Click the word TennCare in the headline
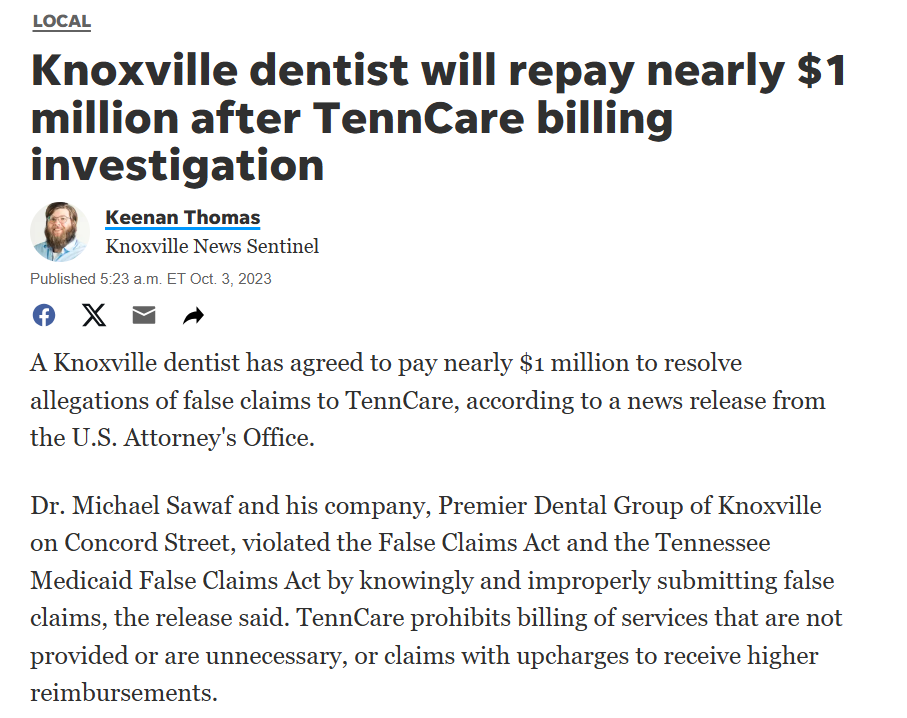This screenshot has height=718, width=907. [x=419, y=117]
